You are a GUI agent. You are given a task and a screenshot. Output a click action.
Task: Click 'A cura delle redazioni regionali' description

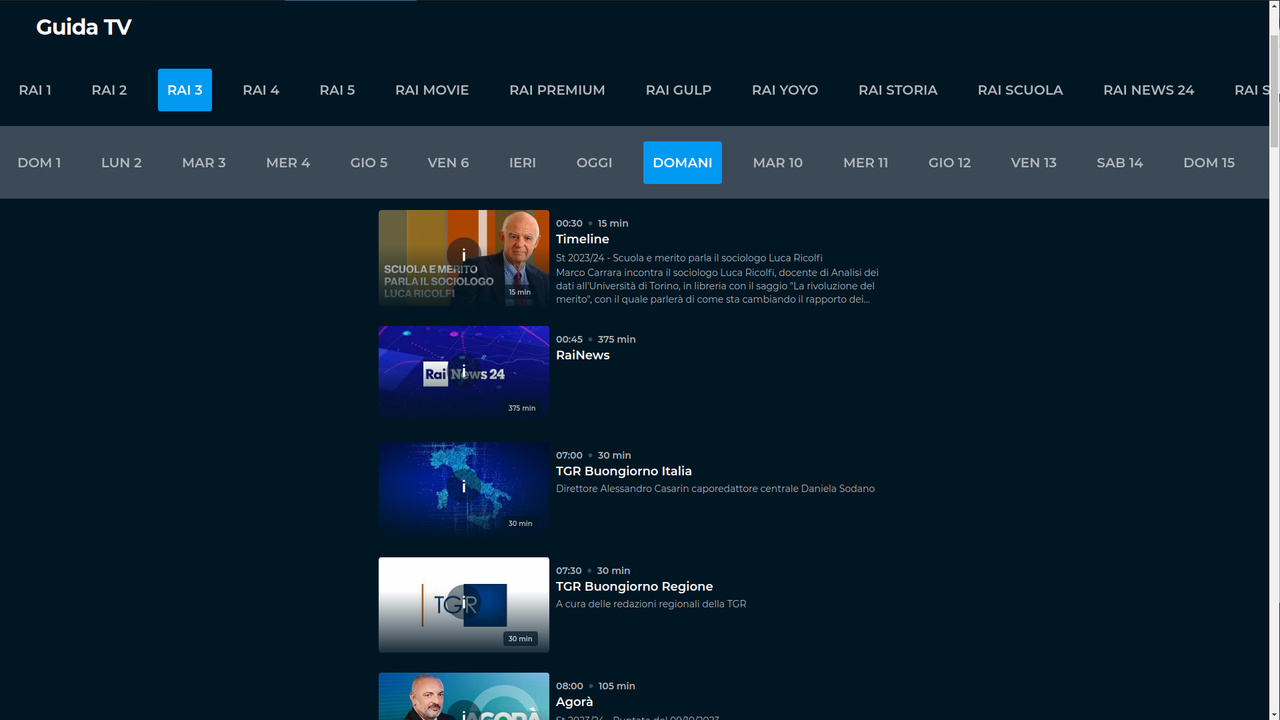(651, 604)
